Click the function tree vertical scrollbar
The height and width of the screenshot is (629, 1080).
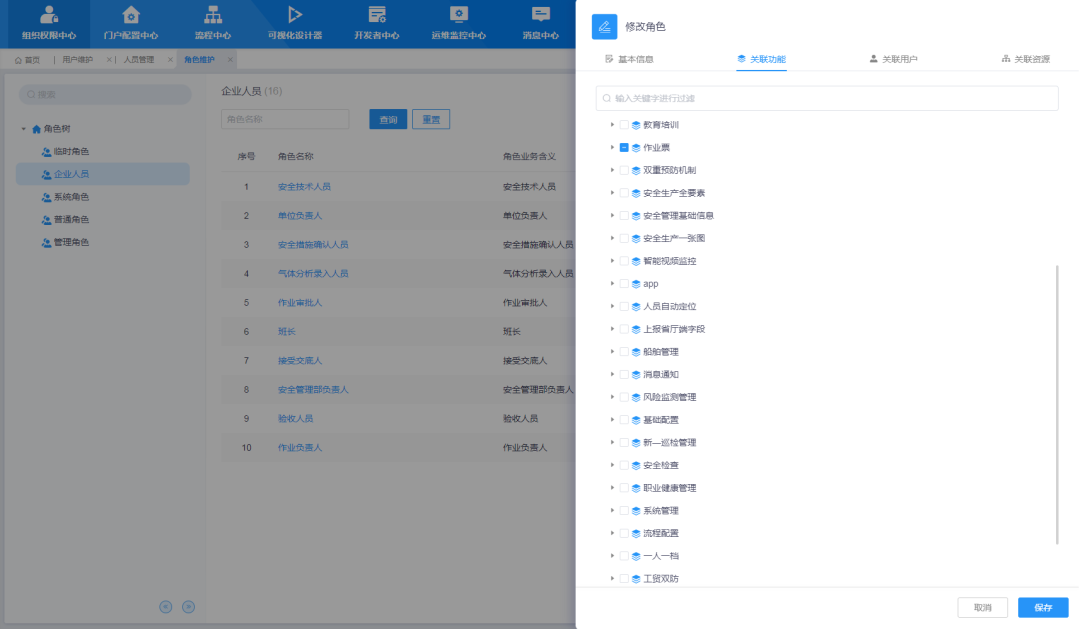coord(1057,405)
